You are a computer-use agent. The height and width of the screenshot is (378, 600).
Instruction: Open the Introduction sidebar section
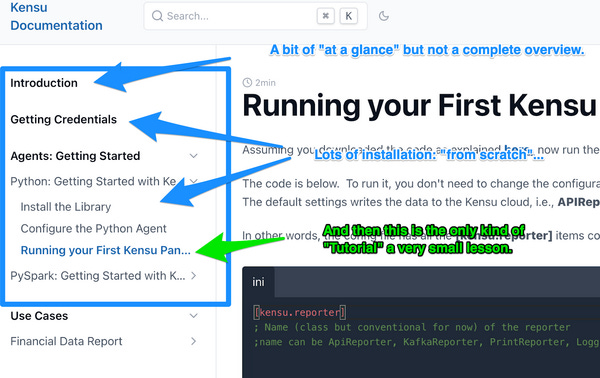pyautogui.click(x=44, y=83)
